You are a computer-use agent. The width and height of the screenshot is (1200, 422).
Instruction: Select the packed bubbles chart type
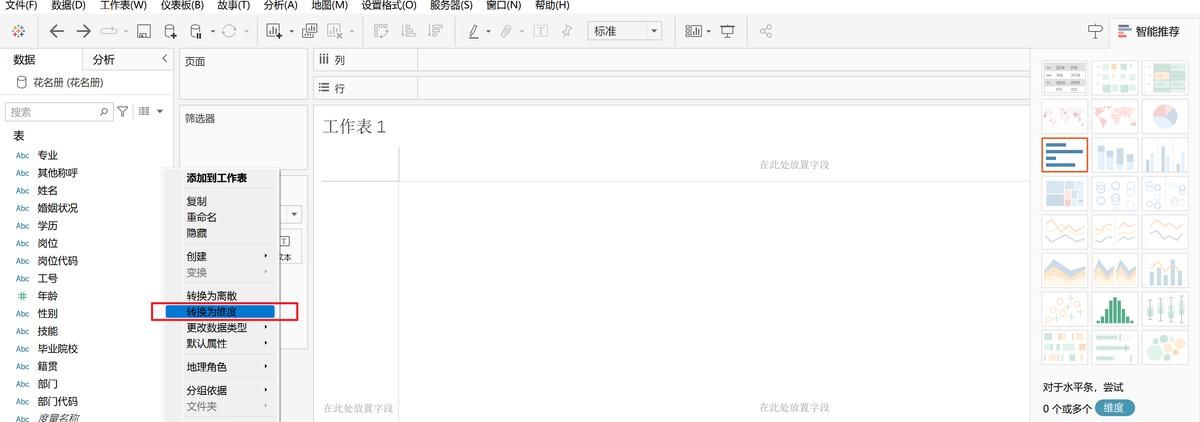tap(1164, 348)
